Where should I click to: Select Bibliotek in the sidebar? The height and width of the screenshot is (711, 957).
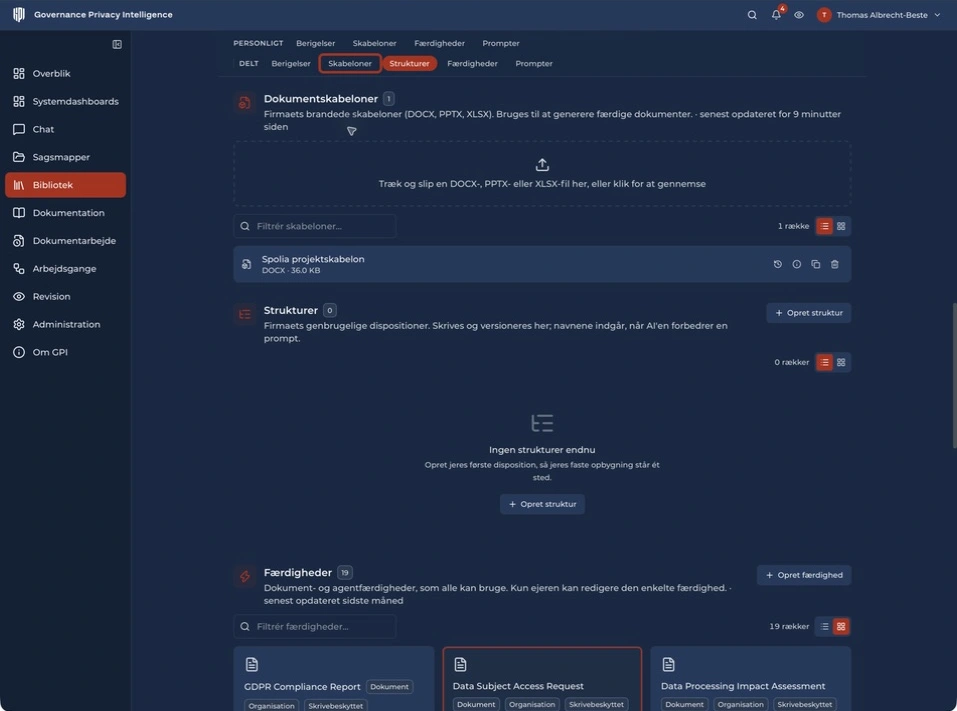point(65,185)
